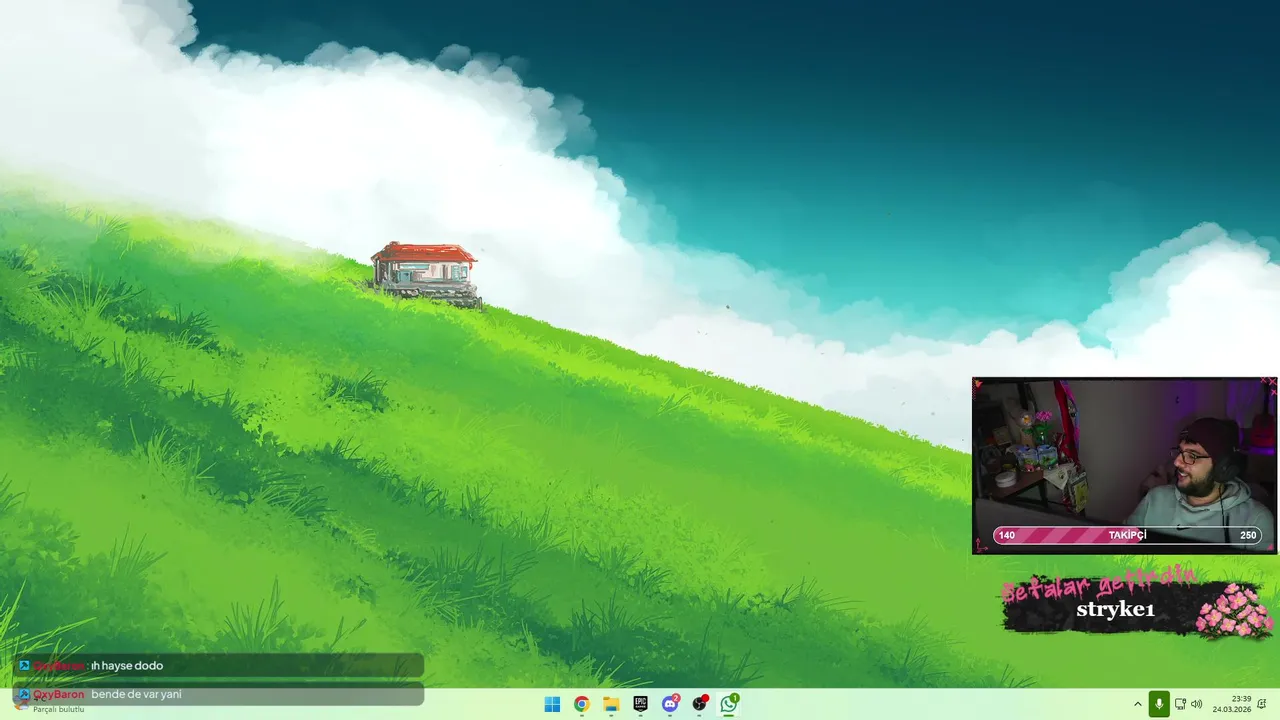Show hidden system tray icons
Screen dimensions: 1280x720
(1137, 704)
